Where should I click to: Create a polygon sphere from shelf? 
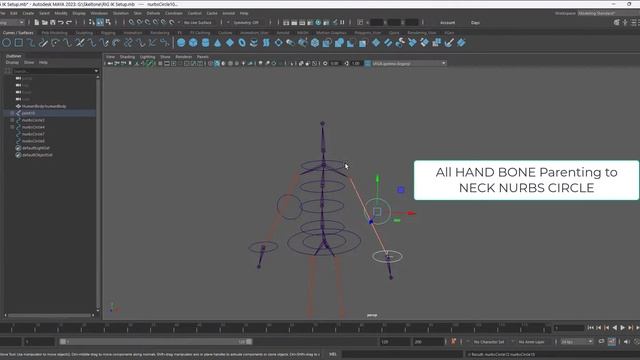(181, 42)
